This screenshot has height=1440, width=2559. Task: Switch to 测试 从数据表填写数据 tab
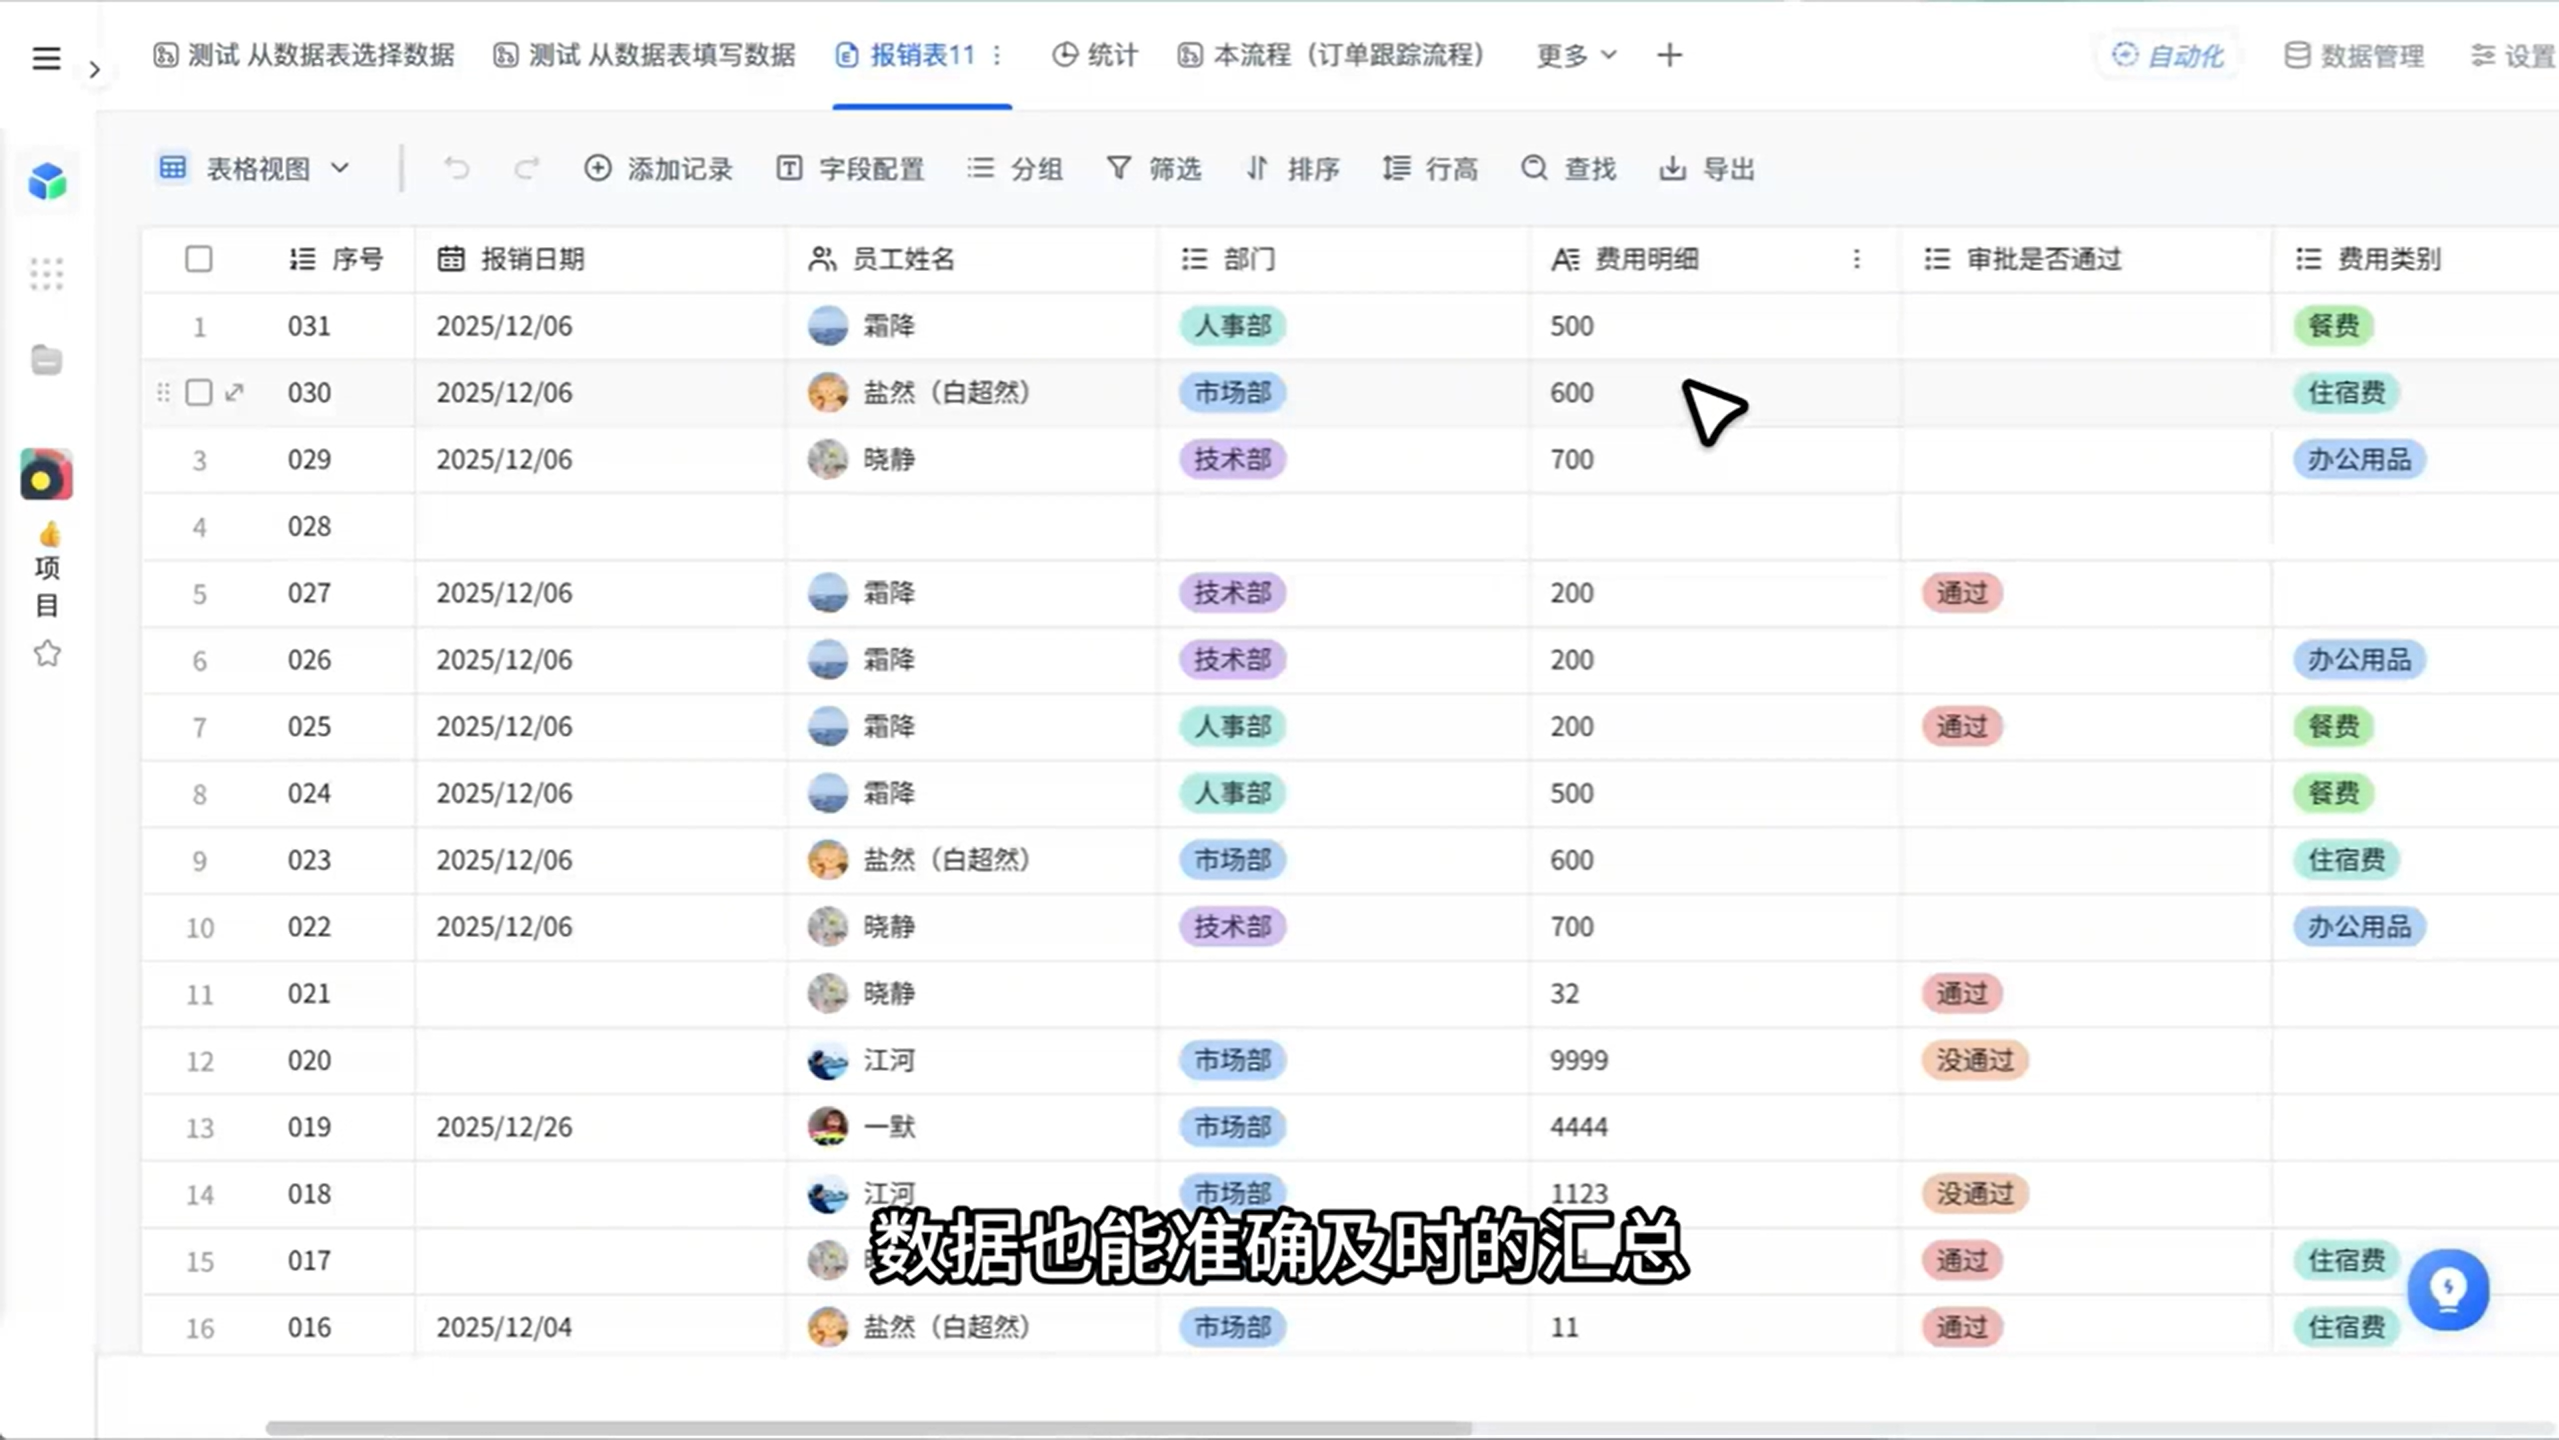click(x=645, y=55)
